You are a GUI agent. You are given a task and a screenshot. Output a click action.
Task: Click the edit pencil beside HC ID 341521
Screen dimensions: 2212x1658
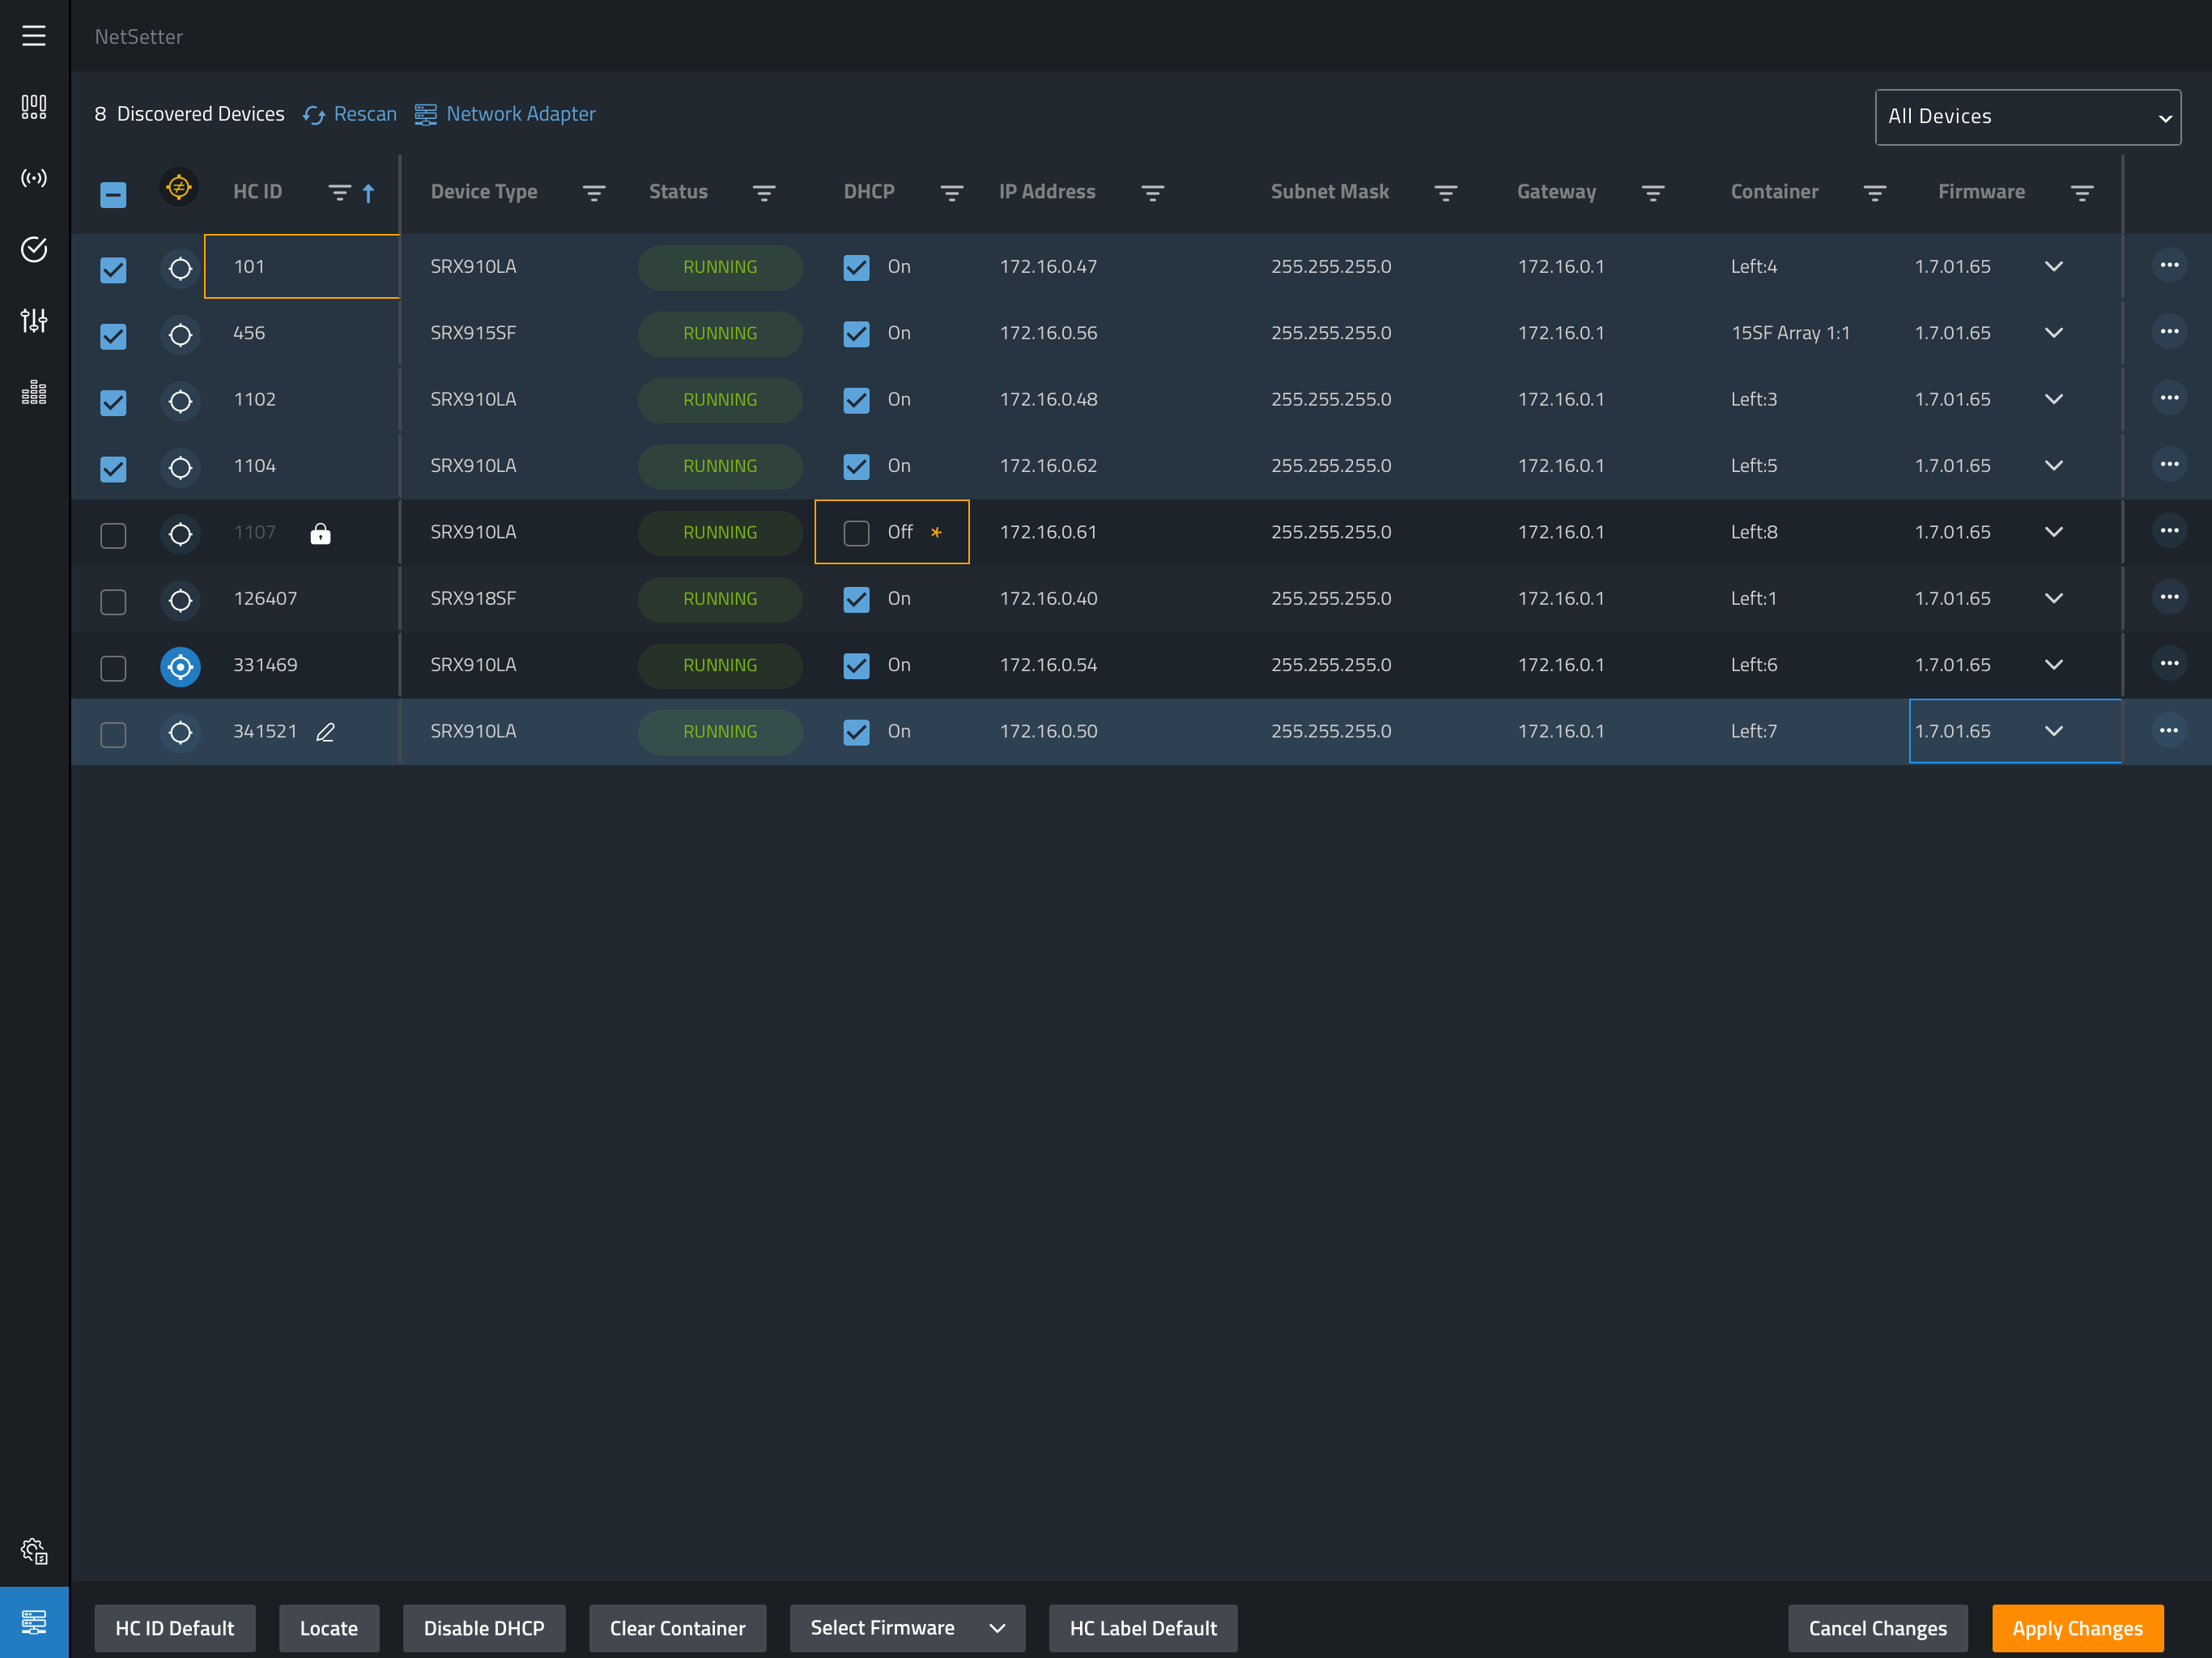(x=325, y=732)
